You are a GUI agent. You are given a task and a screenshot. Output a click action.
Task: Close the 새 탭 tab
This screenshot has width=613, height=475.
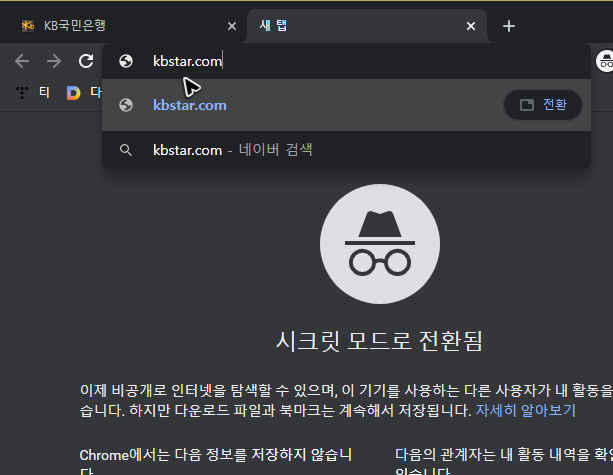[x=471, y=26]
